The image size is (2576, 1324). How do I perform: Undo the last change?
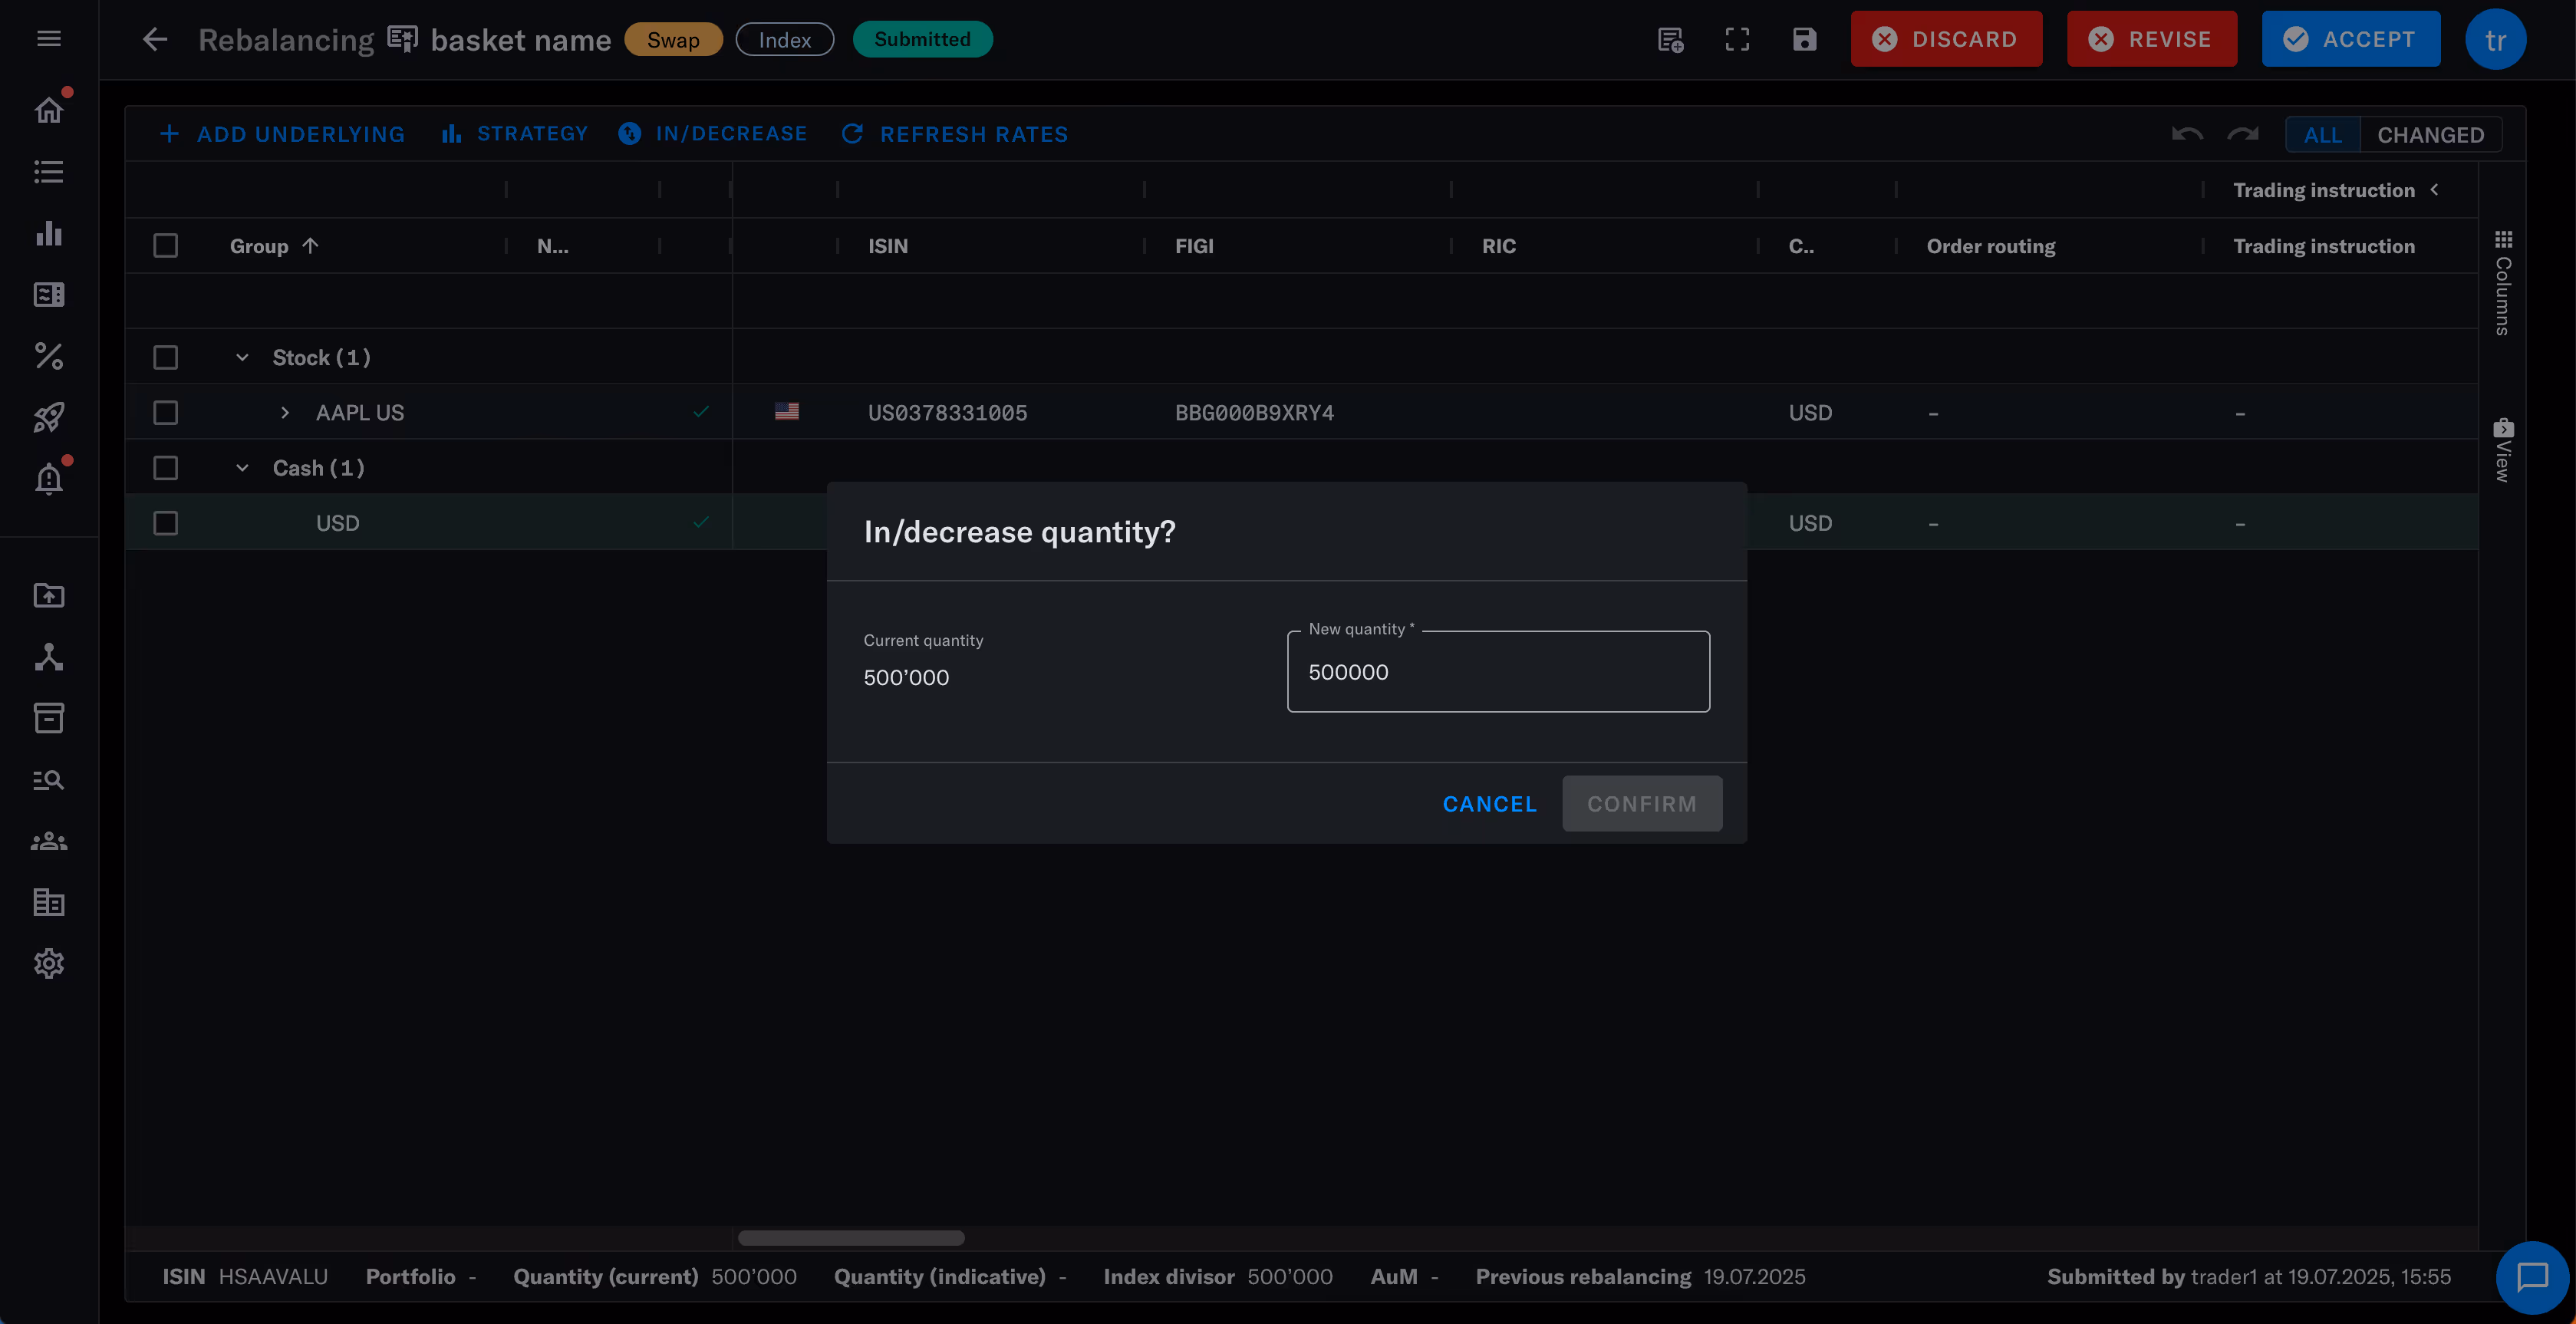click(2188, 134)
